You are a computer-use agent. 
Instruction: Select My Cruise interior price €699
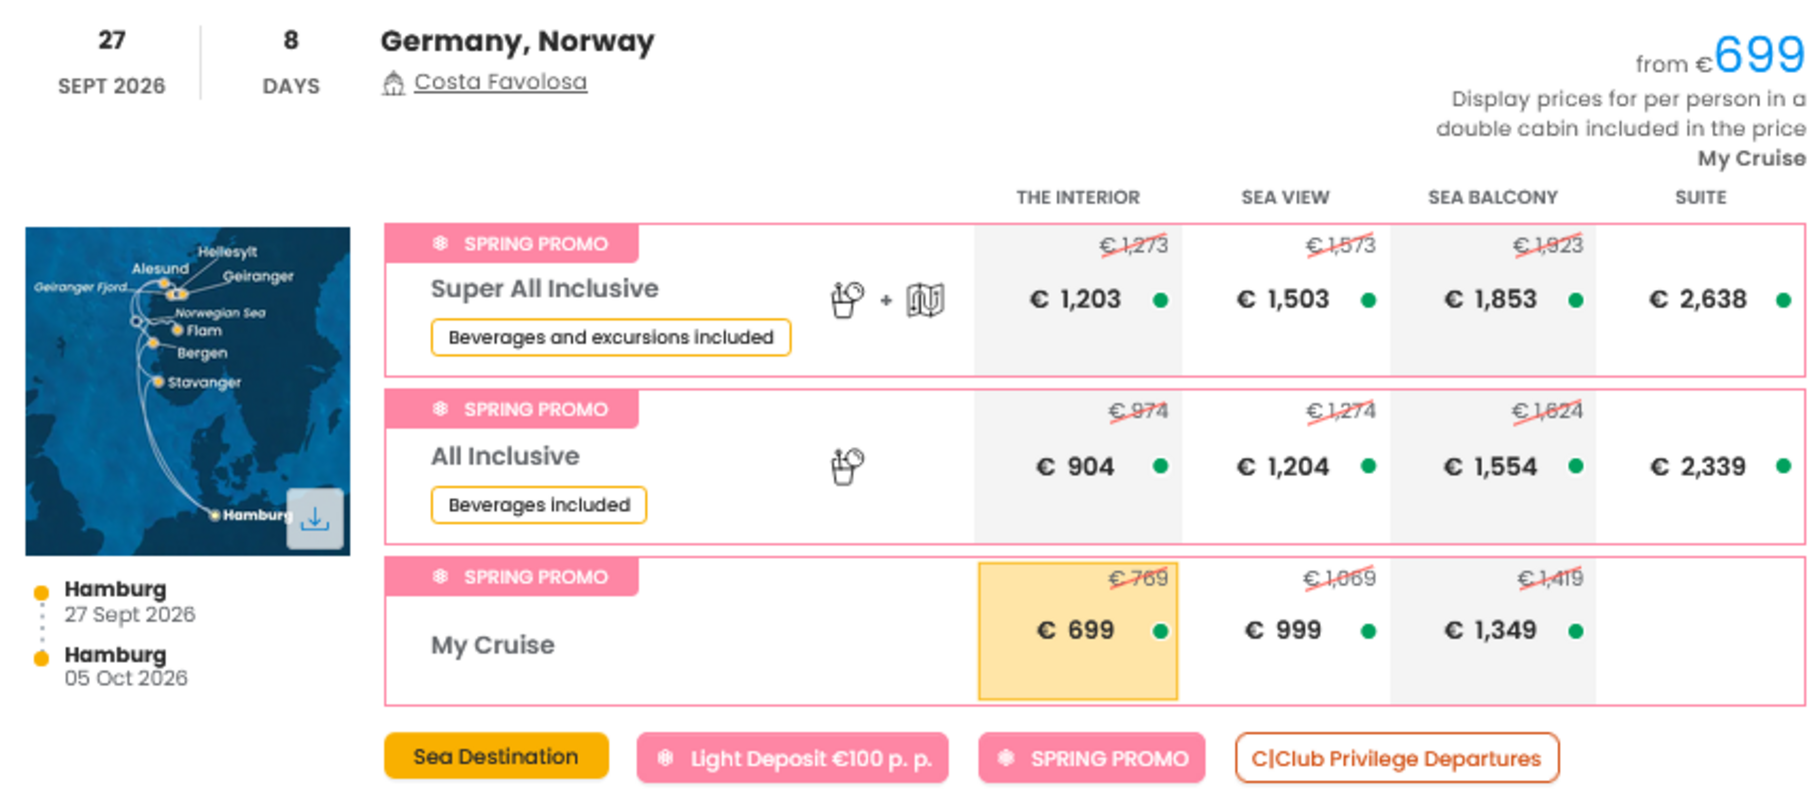click(x=1077, y=631)
